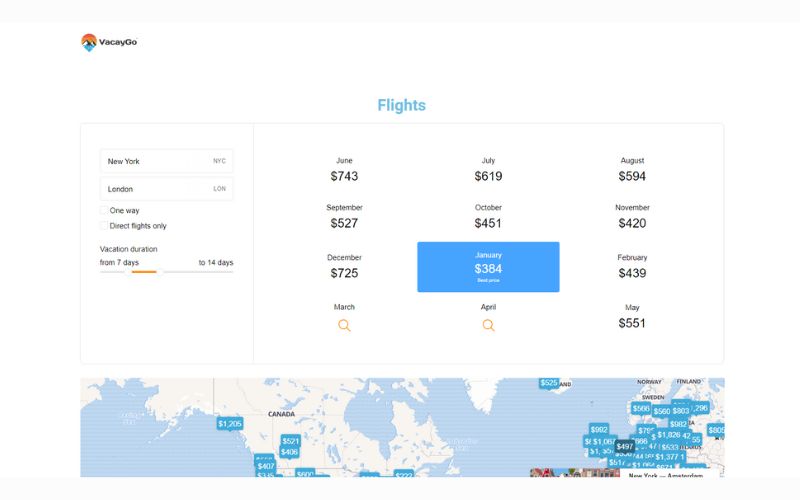Choose October at $451
The height and width of the screenshot is (500, 800).
488,217
